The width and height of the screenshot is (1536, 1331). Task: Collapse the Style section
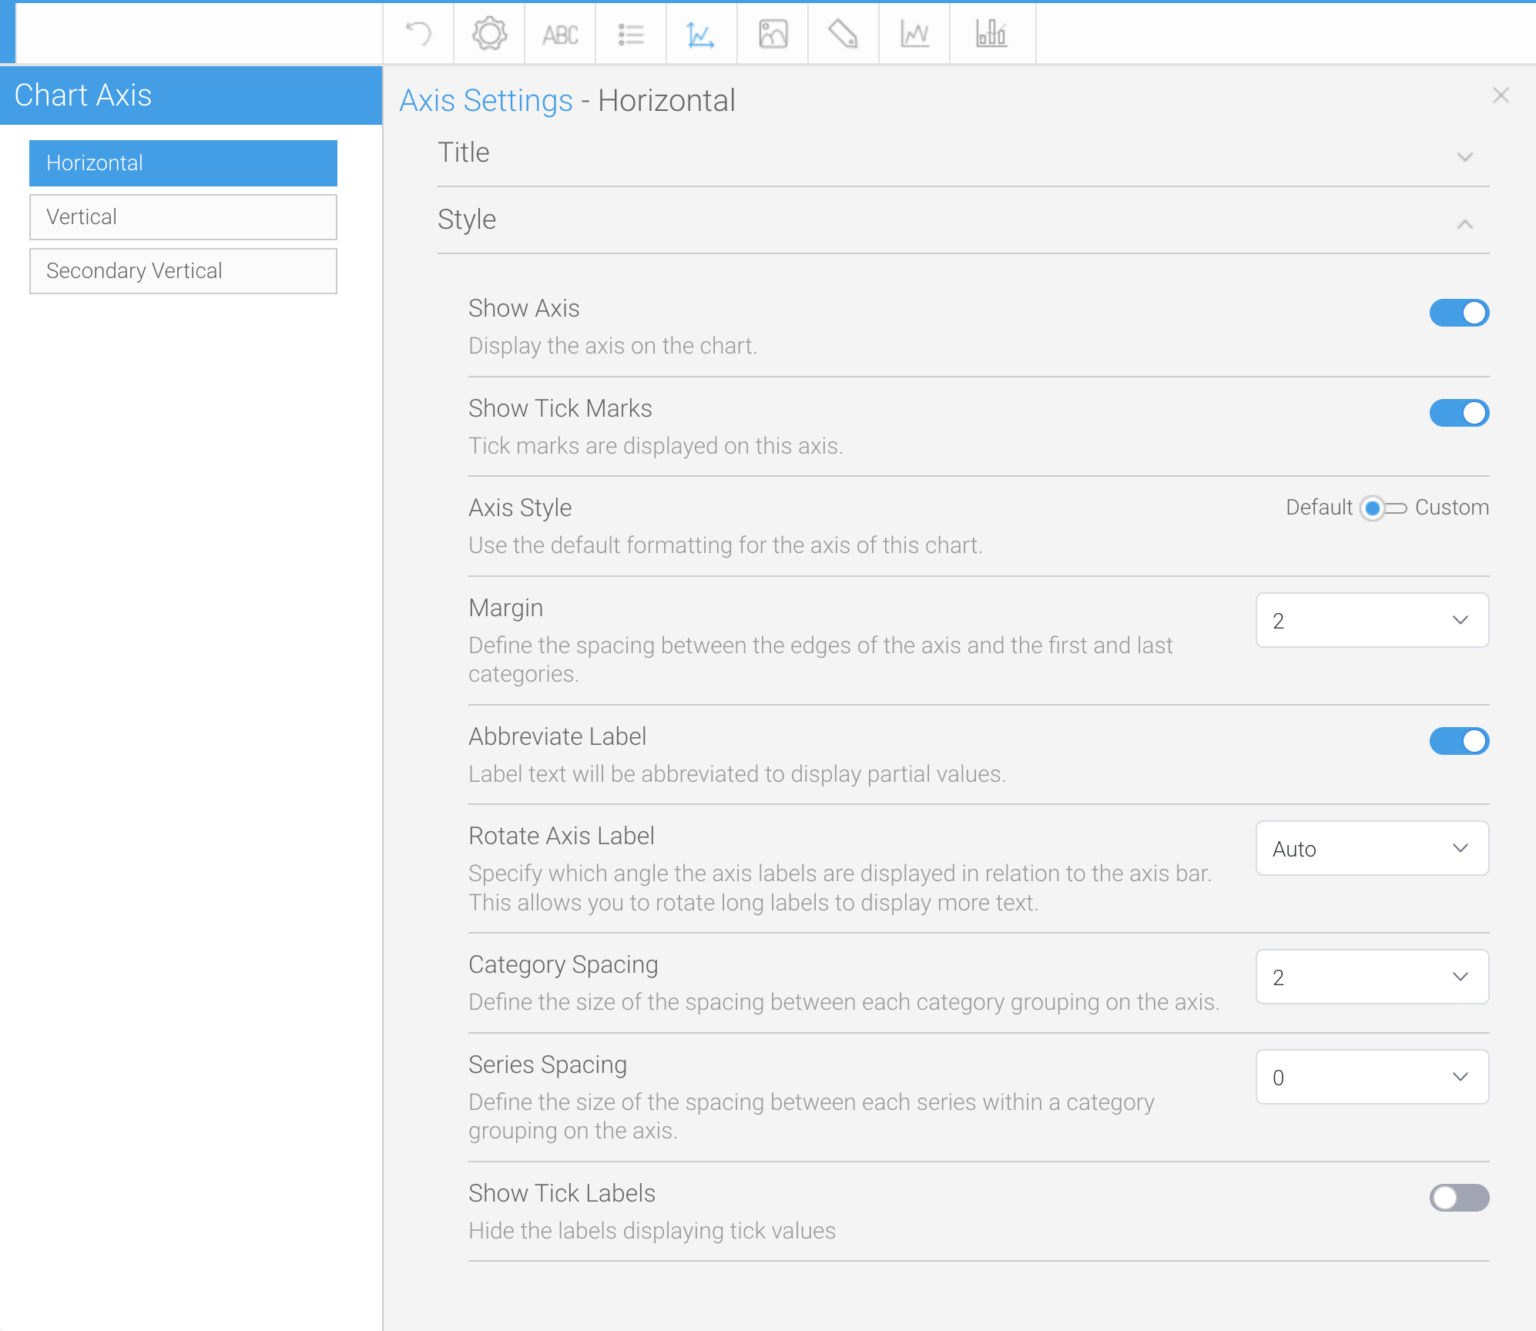(x=1465, y=224)
